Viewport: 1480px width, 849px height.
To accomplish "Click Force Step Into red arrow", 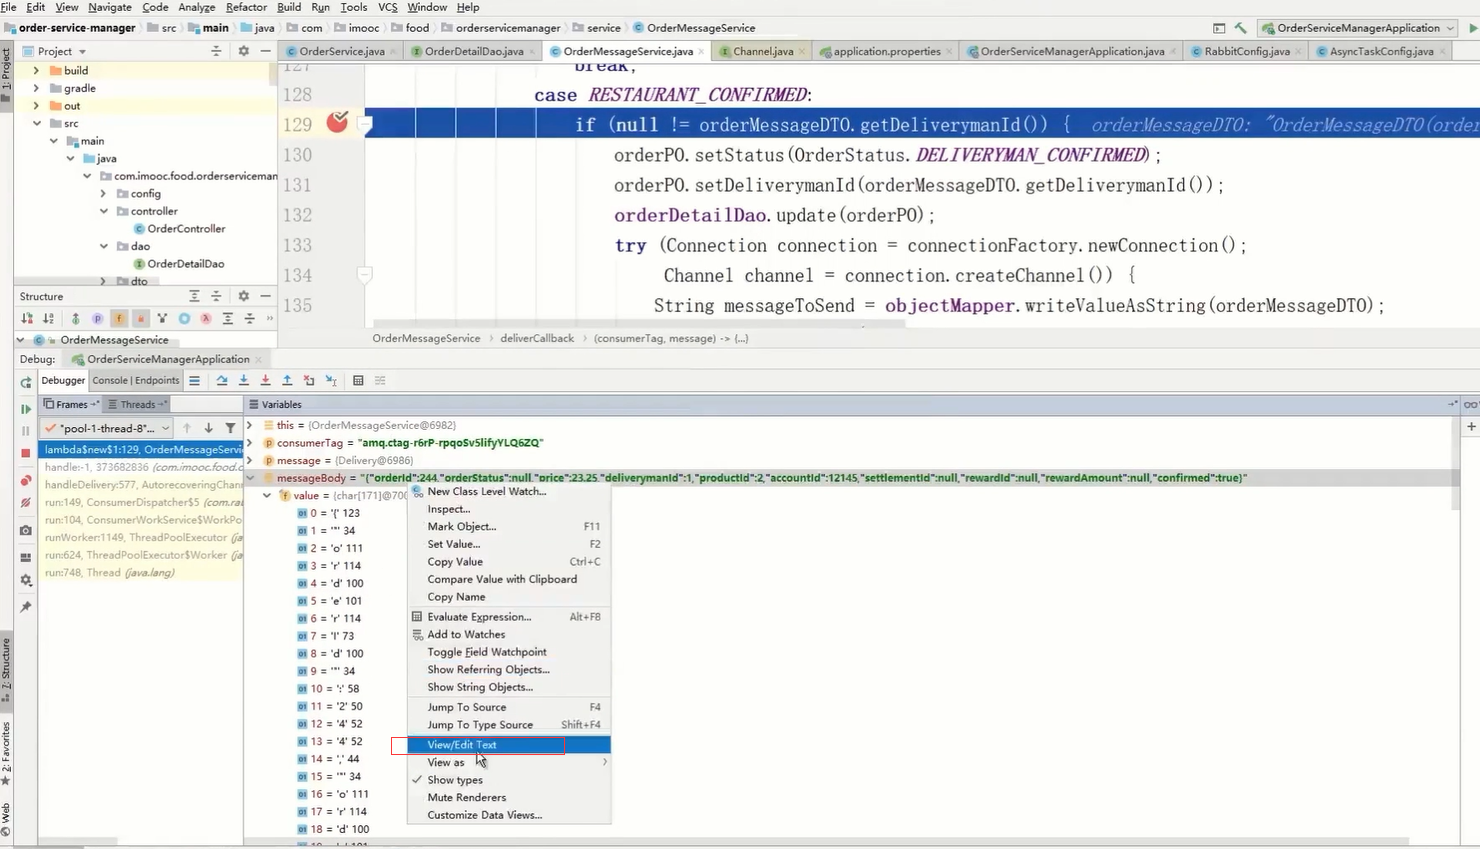I will [x=265, y=381].
